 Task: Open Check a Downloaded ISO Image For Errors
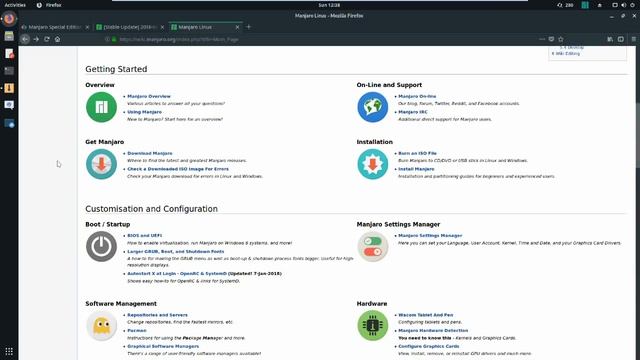178,169
